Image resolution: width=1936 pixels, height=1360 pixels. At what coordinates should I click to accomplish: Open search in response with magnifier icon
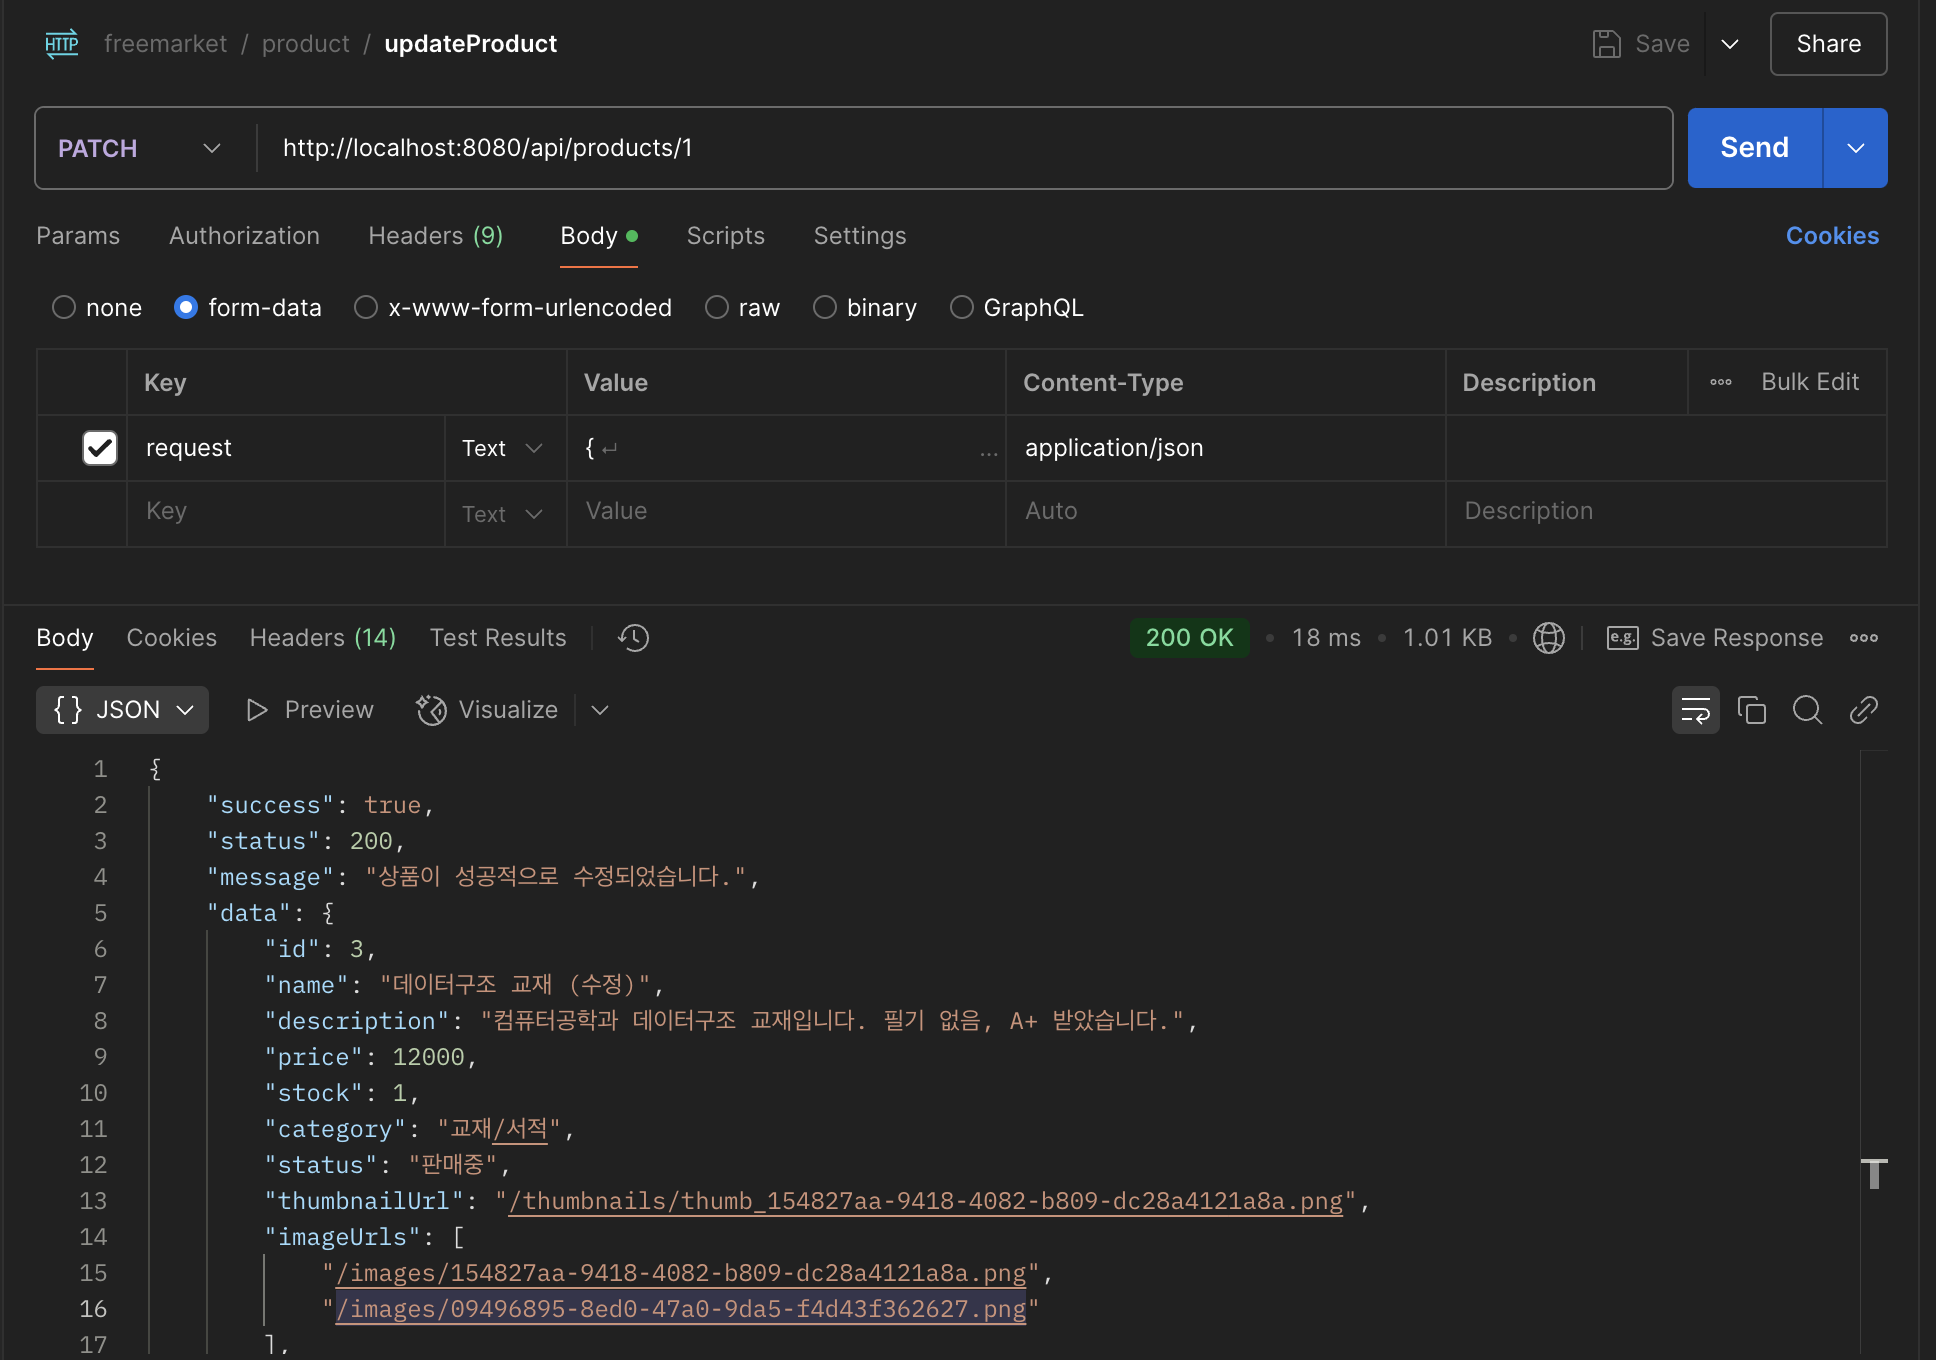(x=1807, y=710)
